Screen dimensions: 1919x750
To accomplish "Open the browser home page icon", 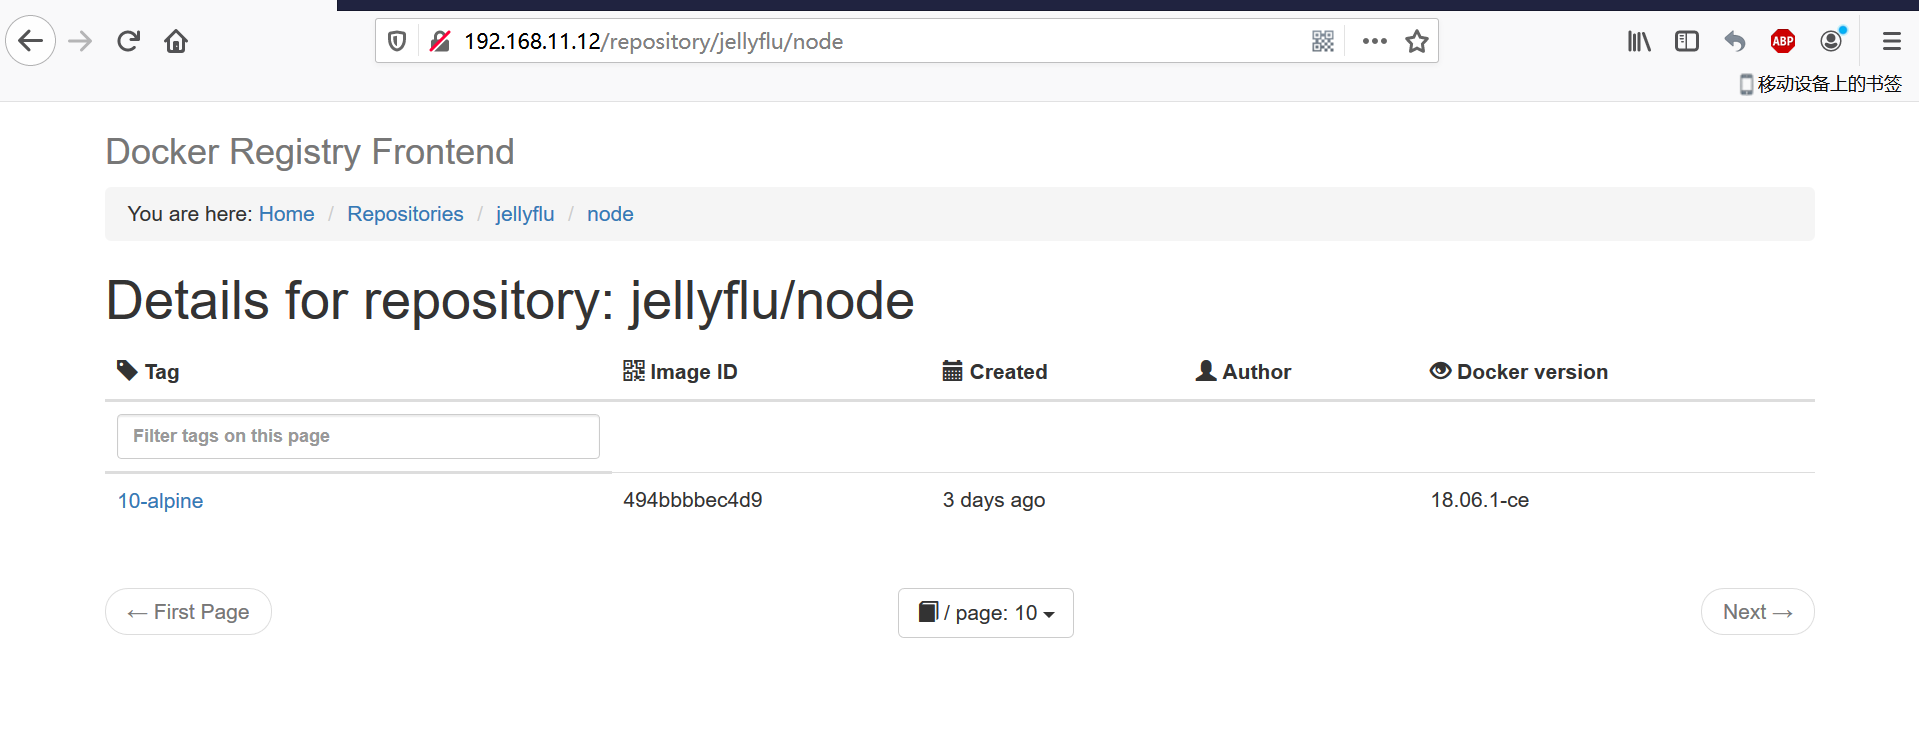I will [176, 41].
